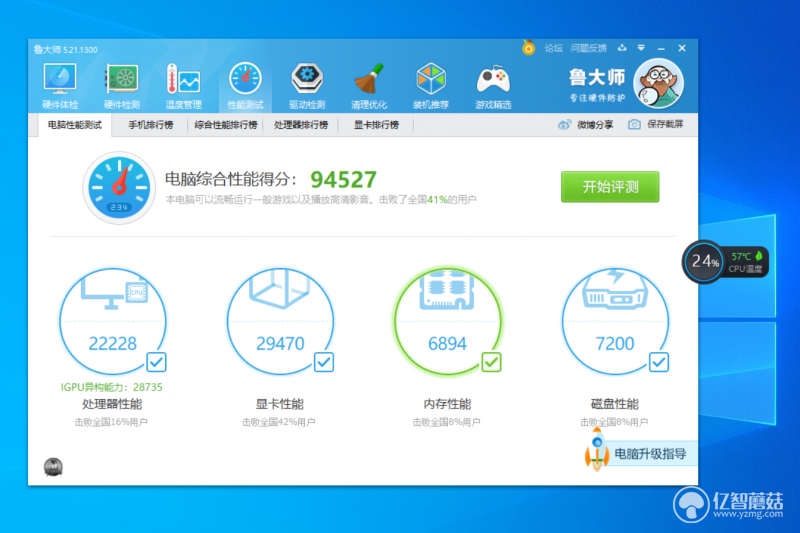The width and height of the screenshot is (800, 533).
Task: Click the 内存性能 circle with score 6894
Action: (447, 322)
